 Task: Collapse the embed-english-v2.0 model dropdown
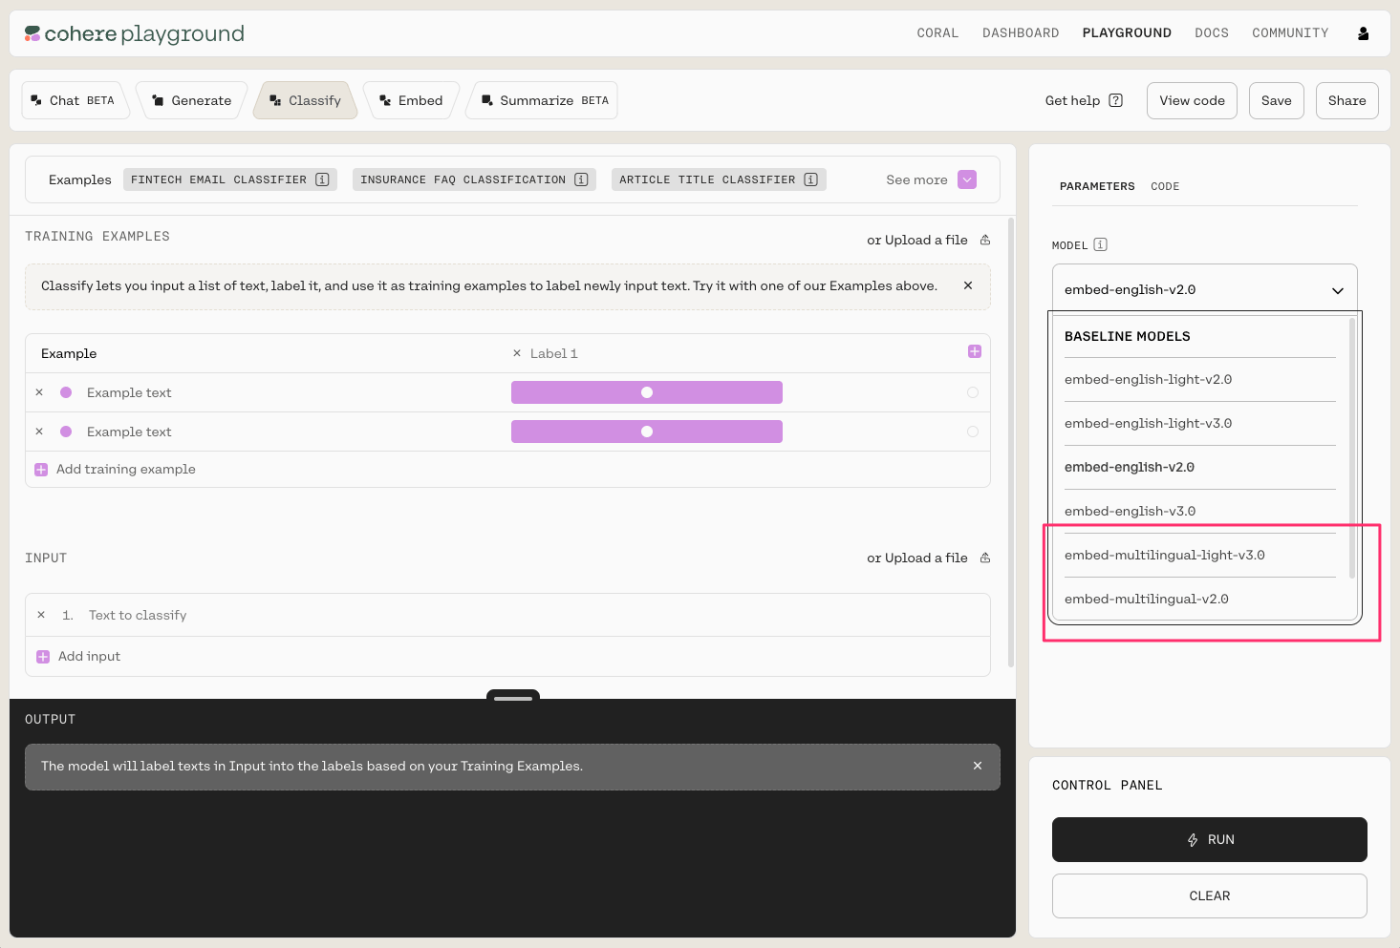(x=1204, y=290)
